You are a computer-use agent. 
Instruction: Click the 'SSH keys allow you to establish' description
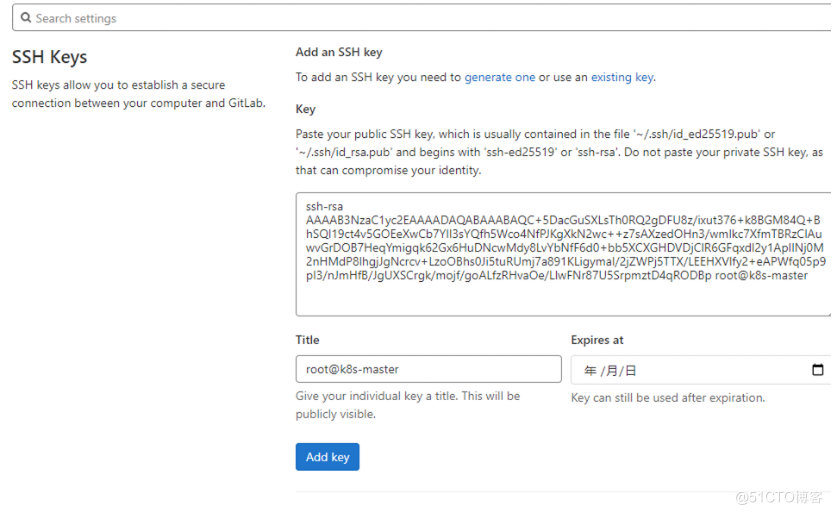[x=138, y=94]
